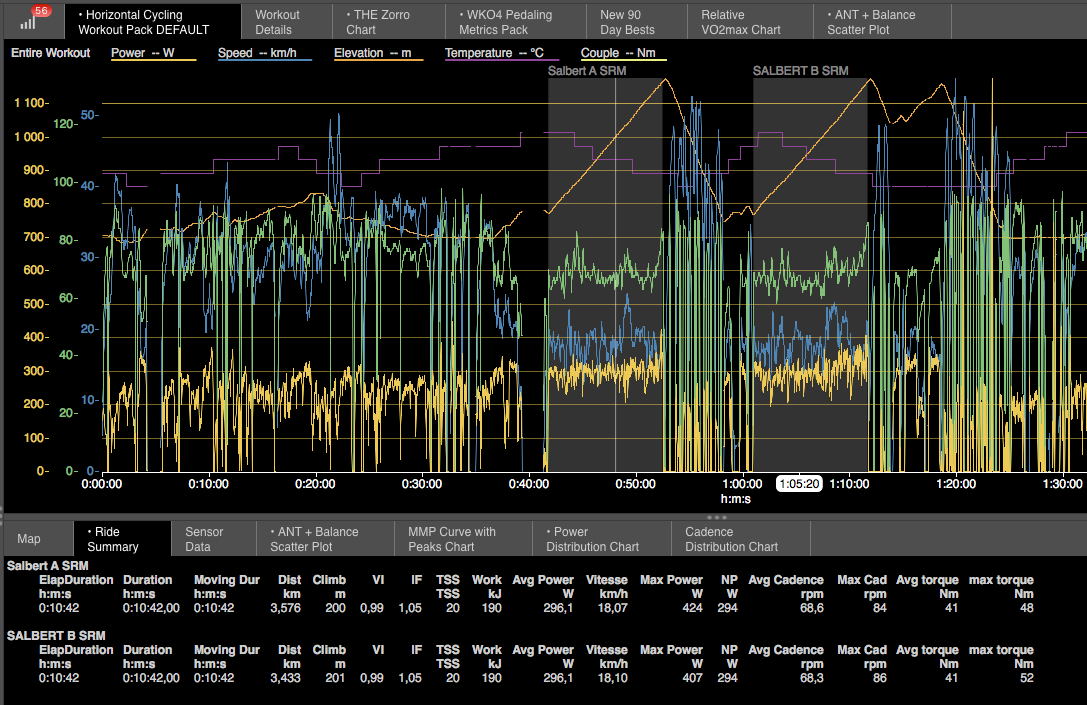The image size is (1087, 705).
Task: Click the signal bars icon with 56 badge
Action: coord(34,18)
